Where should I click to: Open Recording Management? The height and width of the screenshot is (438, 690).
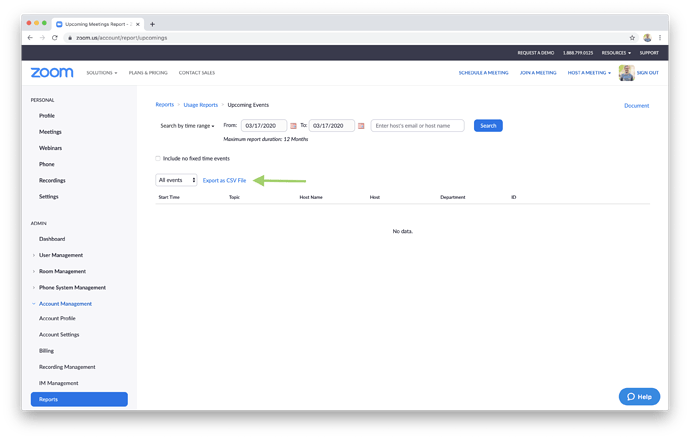click(x=67, y=367)
